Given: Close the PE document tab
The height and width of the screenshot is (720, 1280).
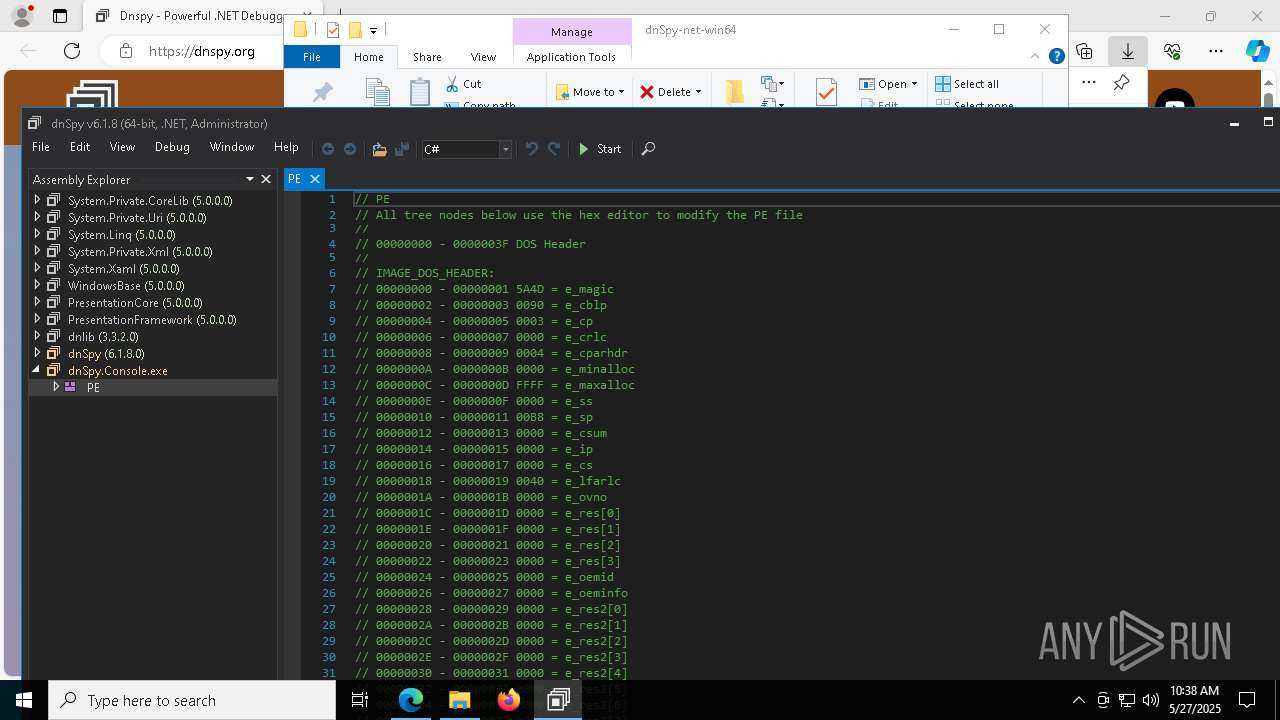Looking at the screenshot, I should point(314,179).
